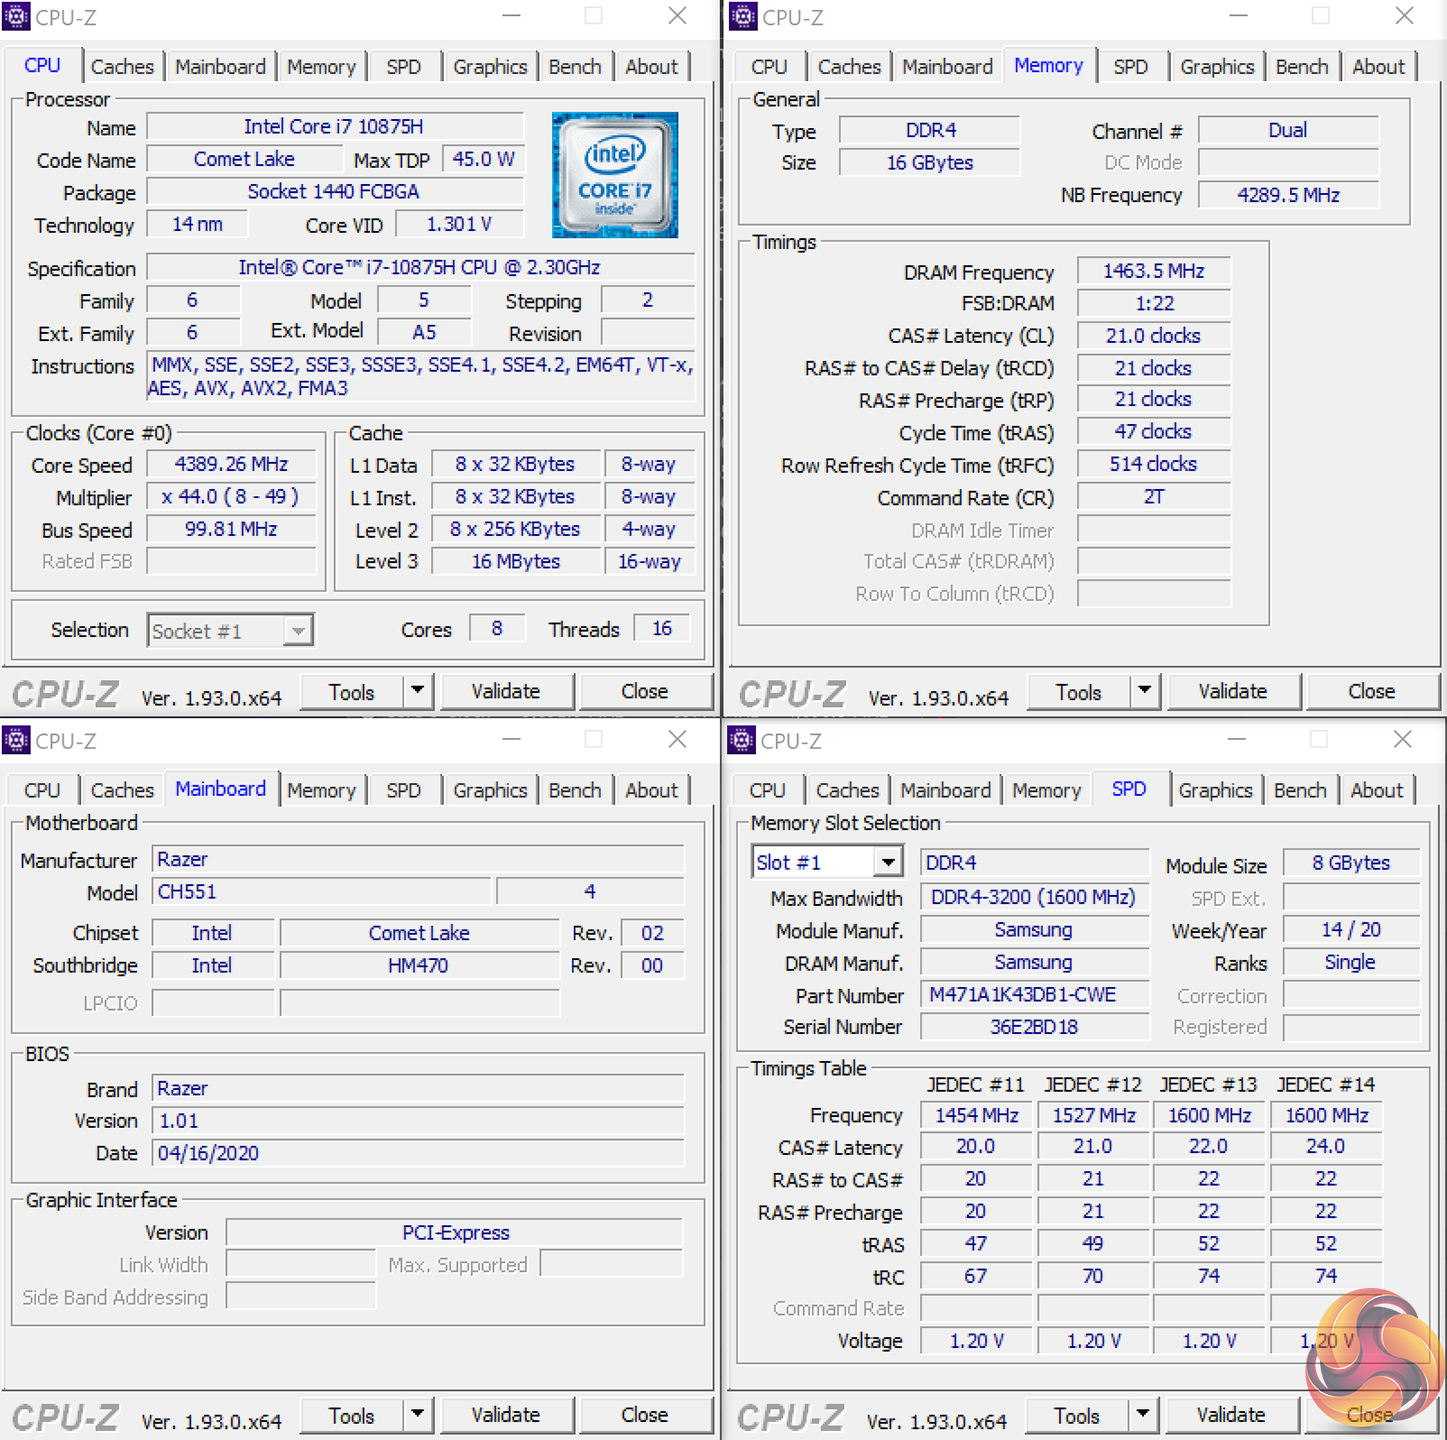Click the DRAM Frequency value "1463.5 MHz"
This screenshot has width=1447, height=1440.
pos(1154,271)
